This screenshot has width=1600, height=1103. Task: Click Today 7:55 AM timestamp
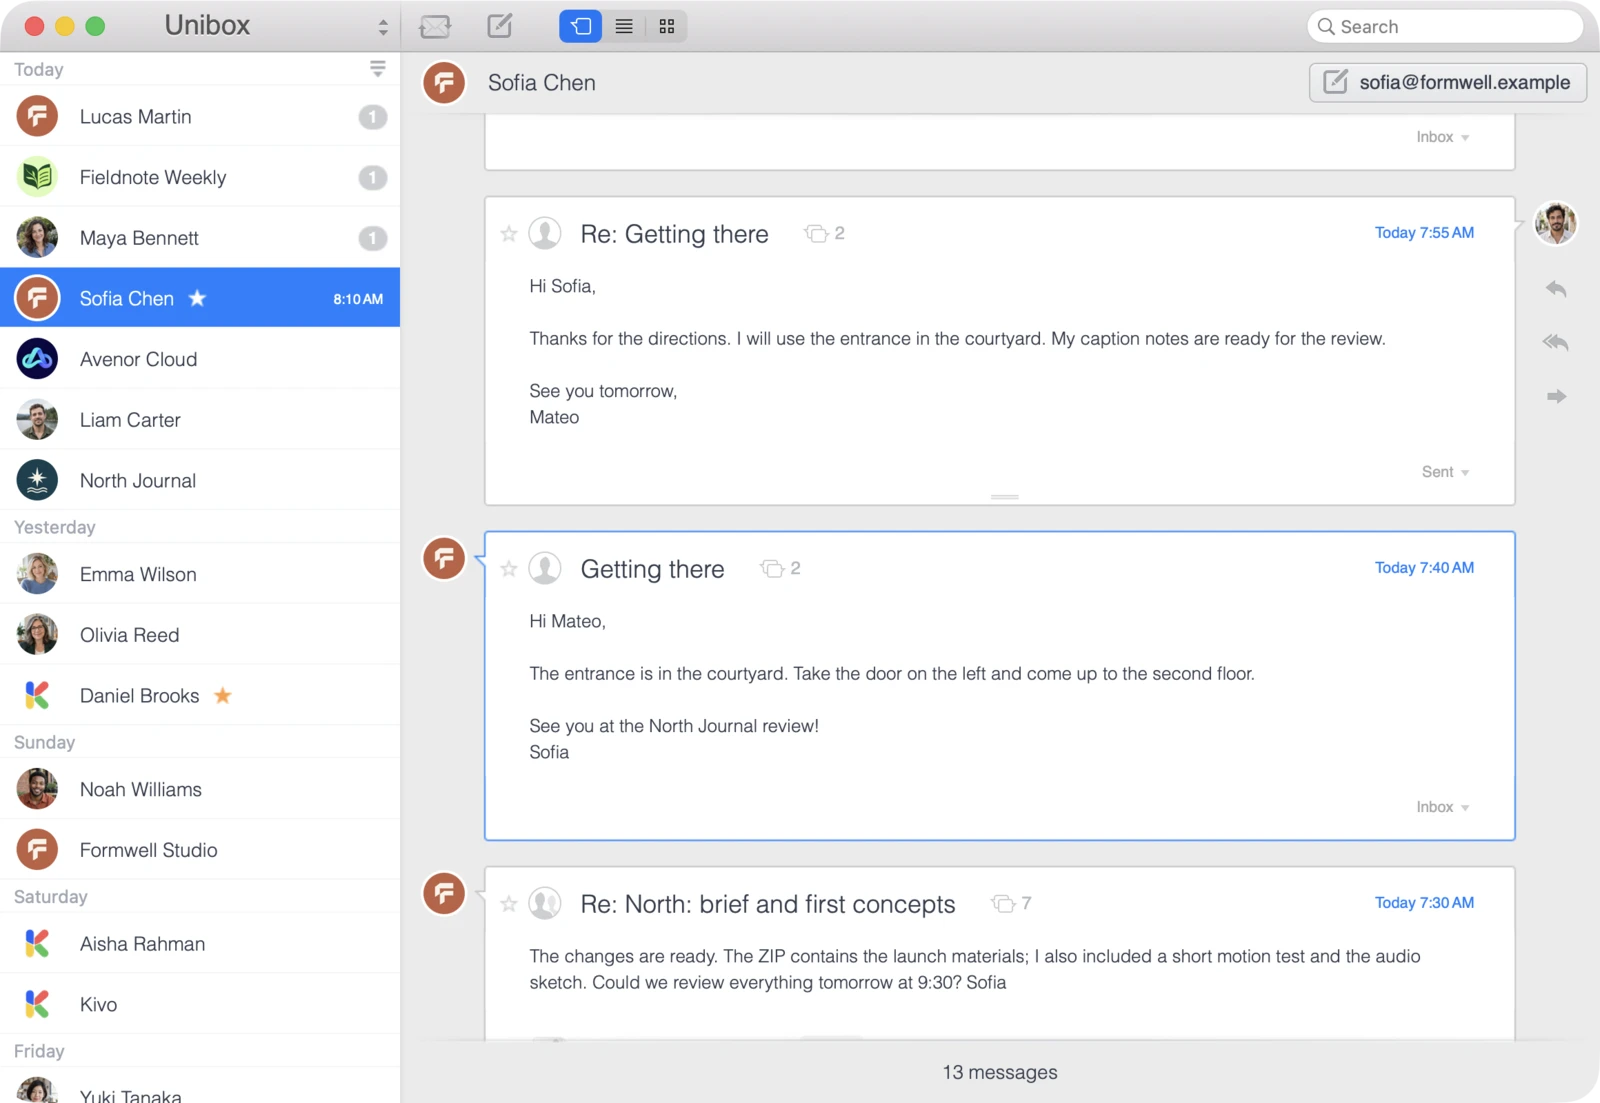pyautogui.click(x=1424, y=233)
